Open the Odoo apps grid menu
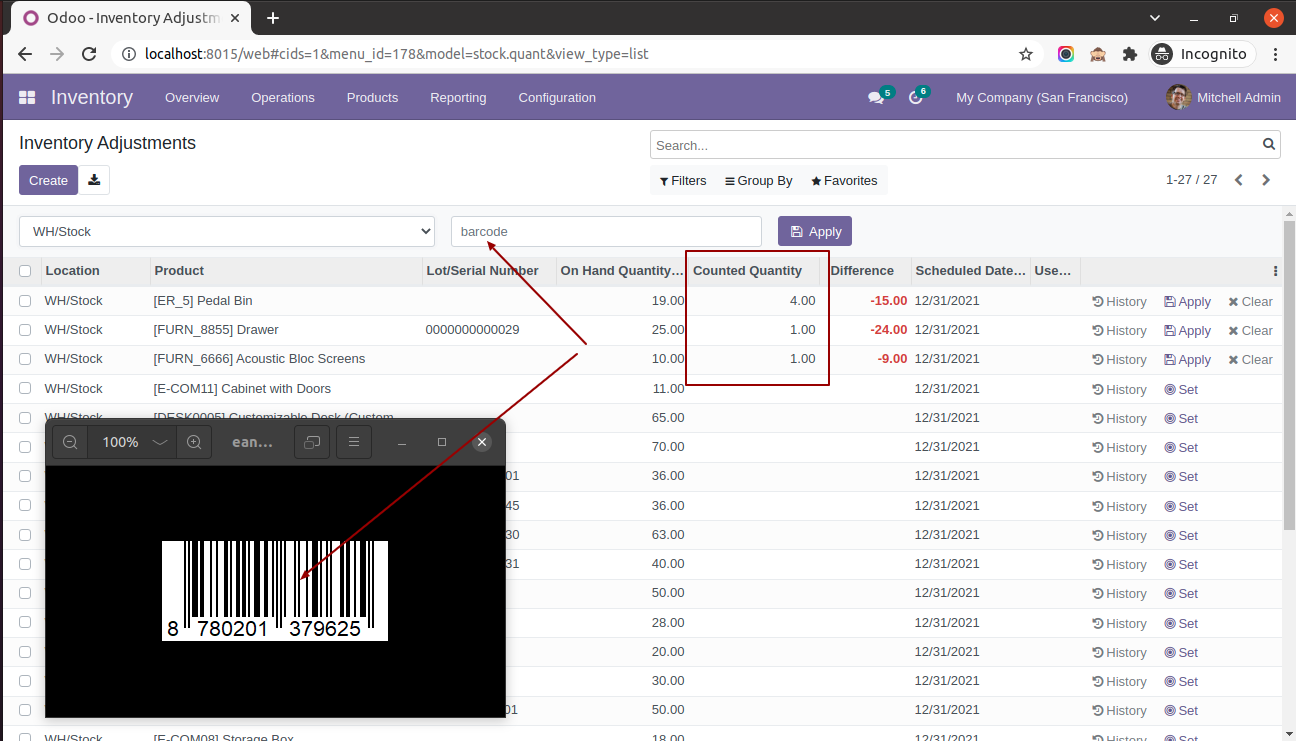The width and height of the screenshot is (1296, 741). click(27, 97)
